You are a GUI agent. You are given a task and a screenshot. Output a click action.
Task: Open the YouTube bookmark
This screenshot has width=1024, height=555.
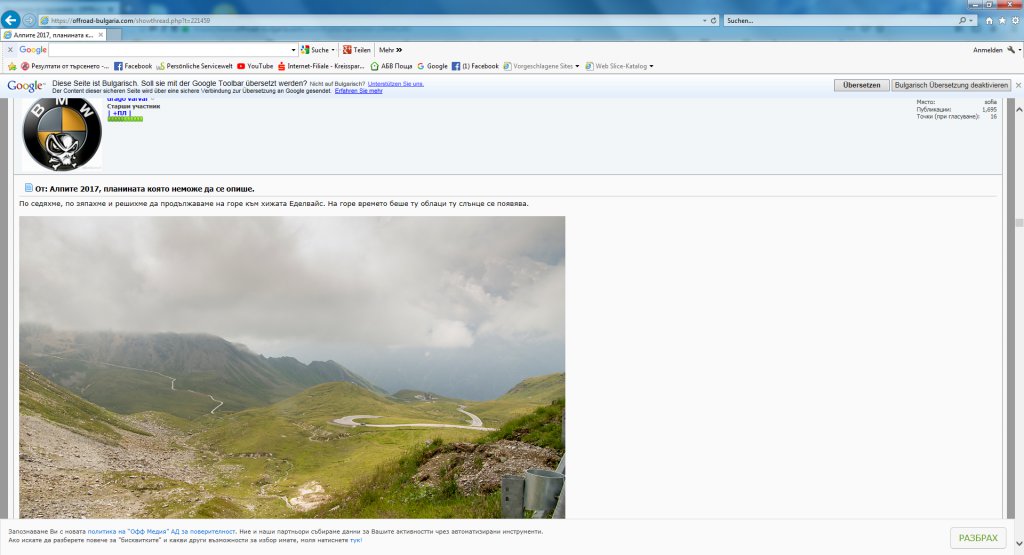(x=255, y=67)
